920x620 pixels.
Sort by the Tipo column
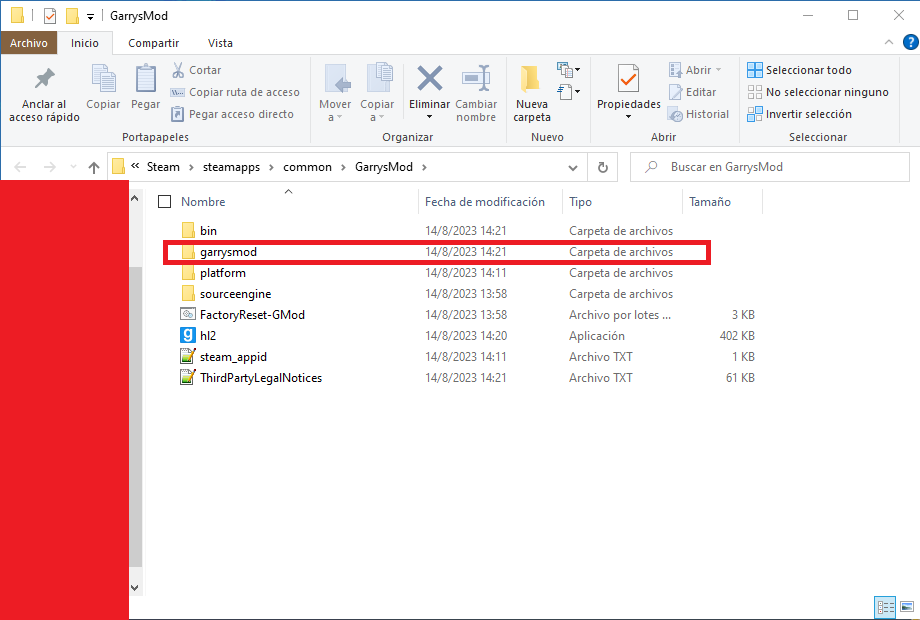point(580,202)
